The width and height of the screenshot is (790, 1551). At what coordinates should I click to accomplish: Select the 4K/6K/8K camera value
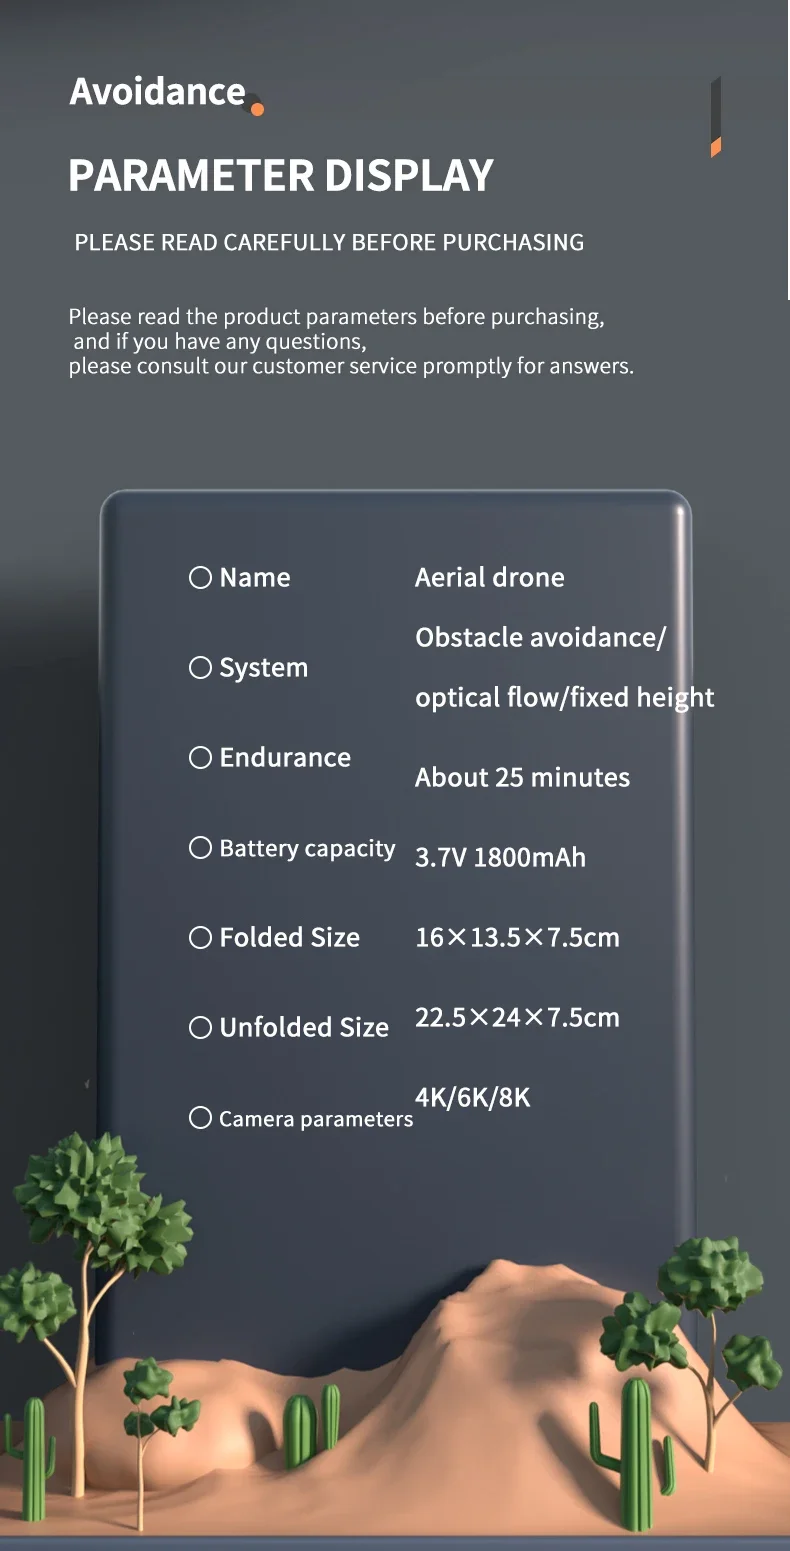coord(472,1098)
